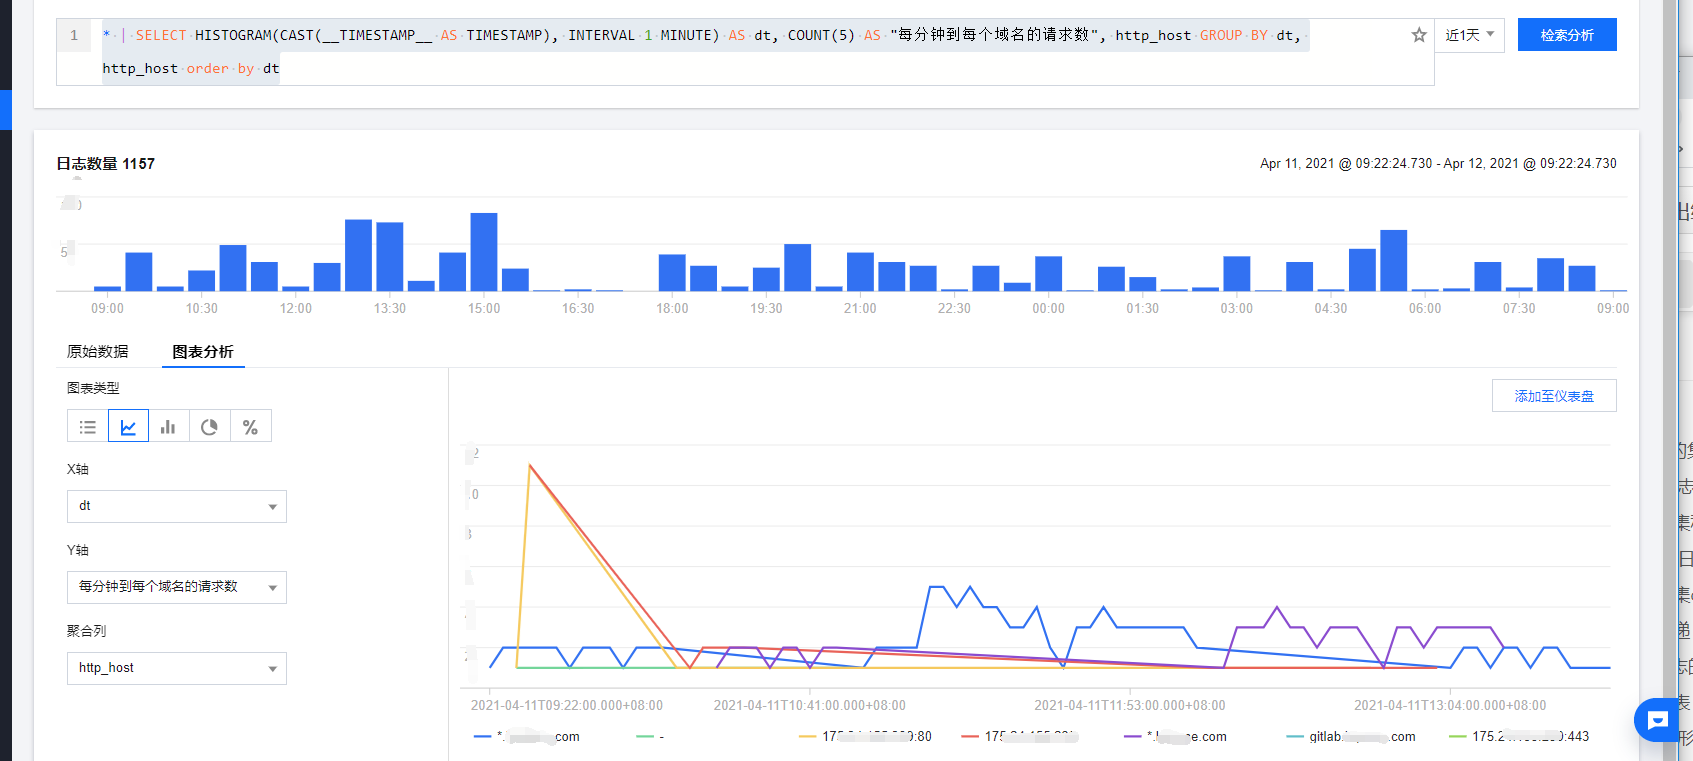The height and width of the screenshot is (761, 1693).
Task: Toggle the blue *.com legend series
Action: tap(527, 737)
